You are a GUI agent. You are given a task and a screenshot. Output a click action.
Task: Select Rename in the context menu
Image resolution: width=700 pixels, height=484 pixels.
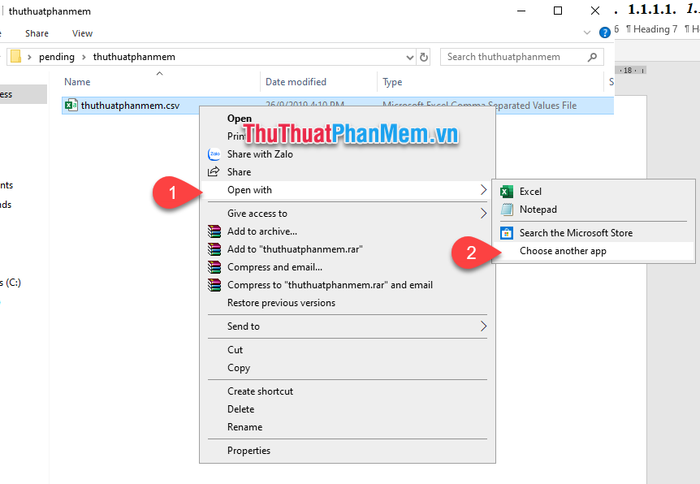(245, 427)
